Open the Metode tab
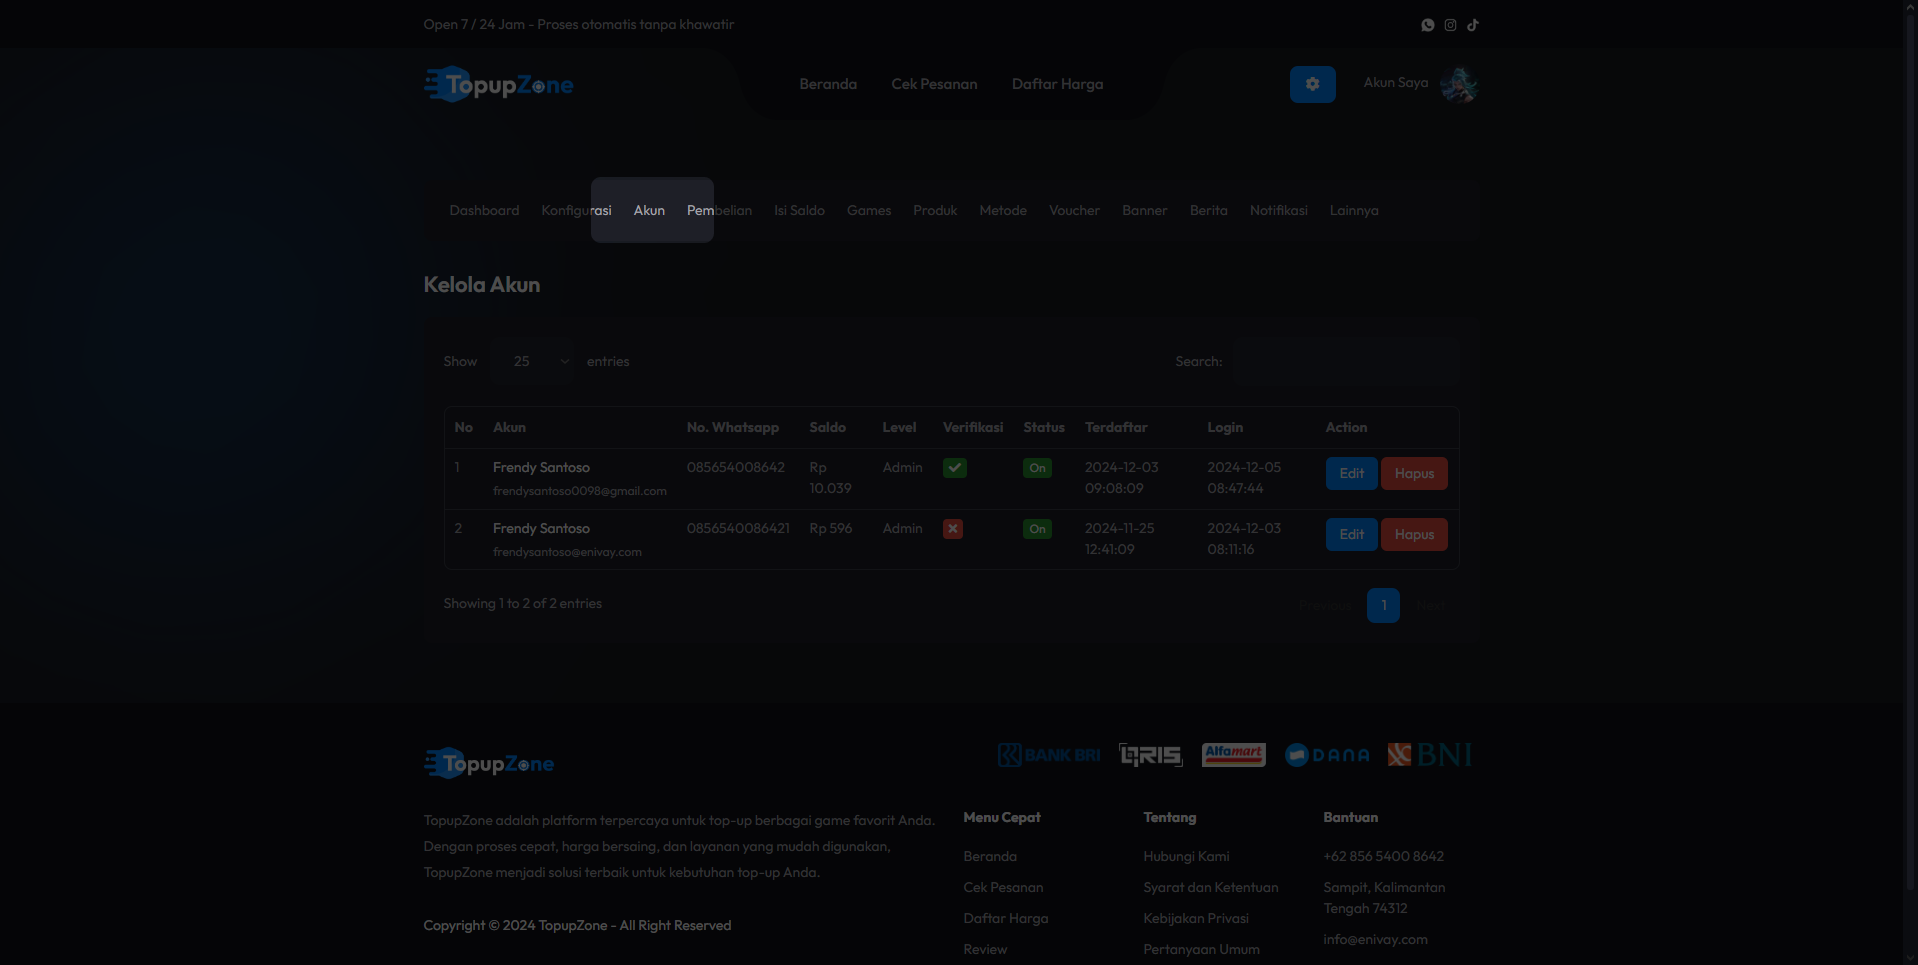The image size is (1918, 965). coord(1003,211)
